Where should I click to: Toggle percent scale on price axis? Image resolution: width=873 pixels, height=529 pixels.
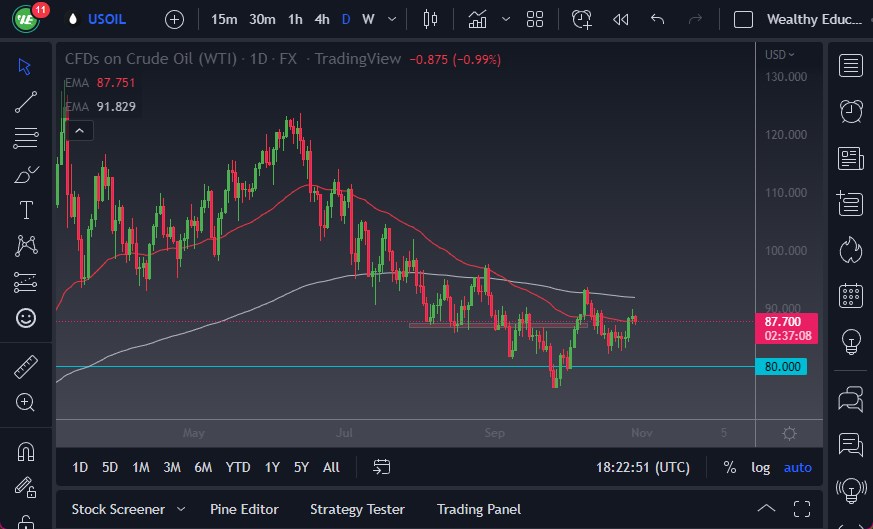730,467
